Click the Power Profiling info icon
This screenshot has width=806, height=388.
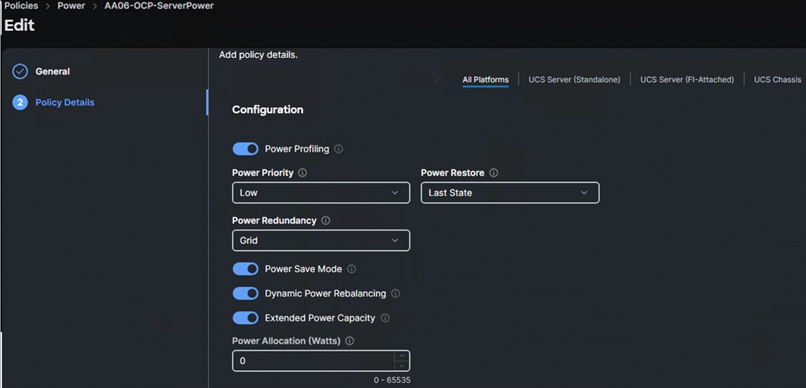click(339, 149)
